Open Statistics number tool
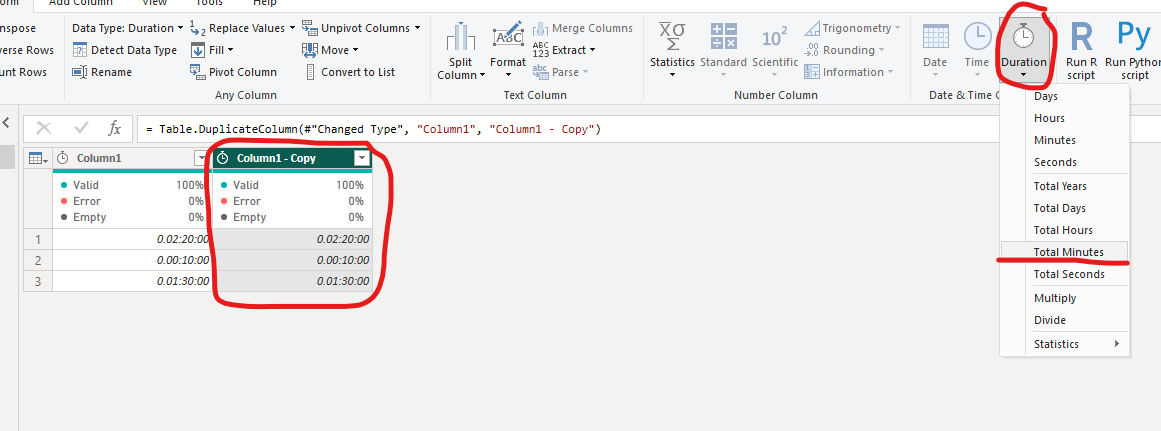 [x=672, y=49]
